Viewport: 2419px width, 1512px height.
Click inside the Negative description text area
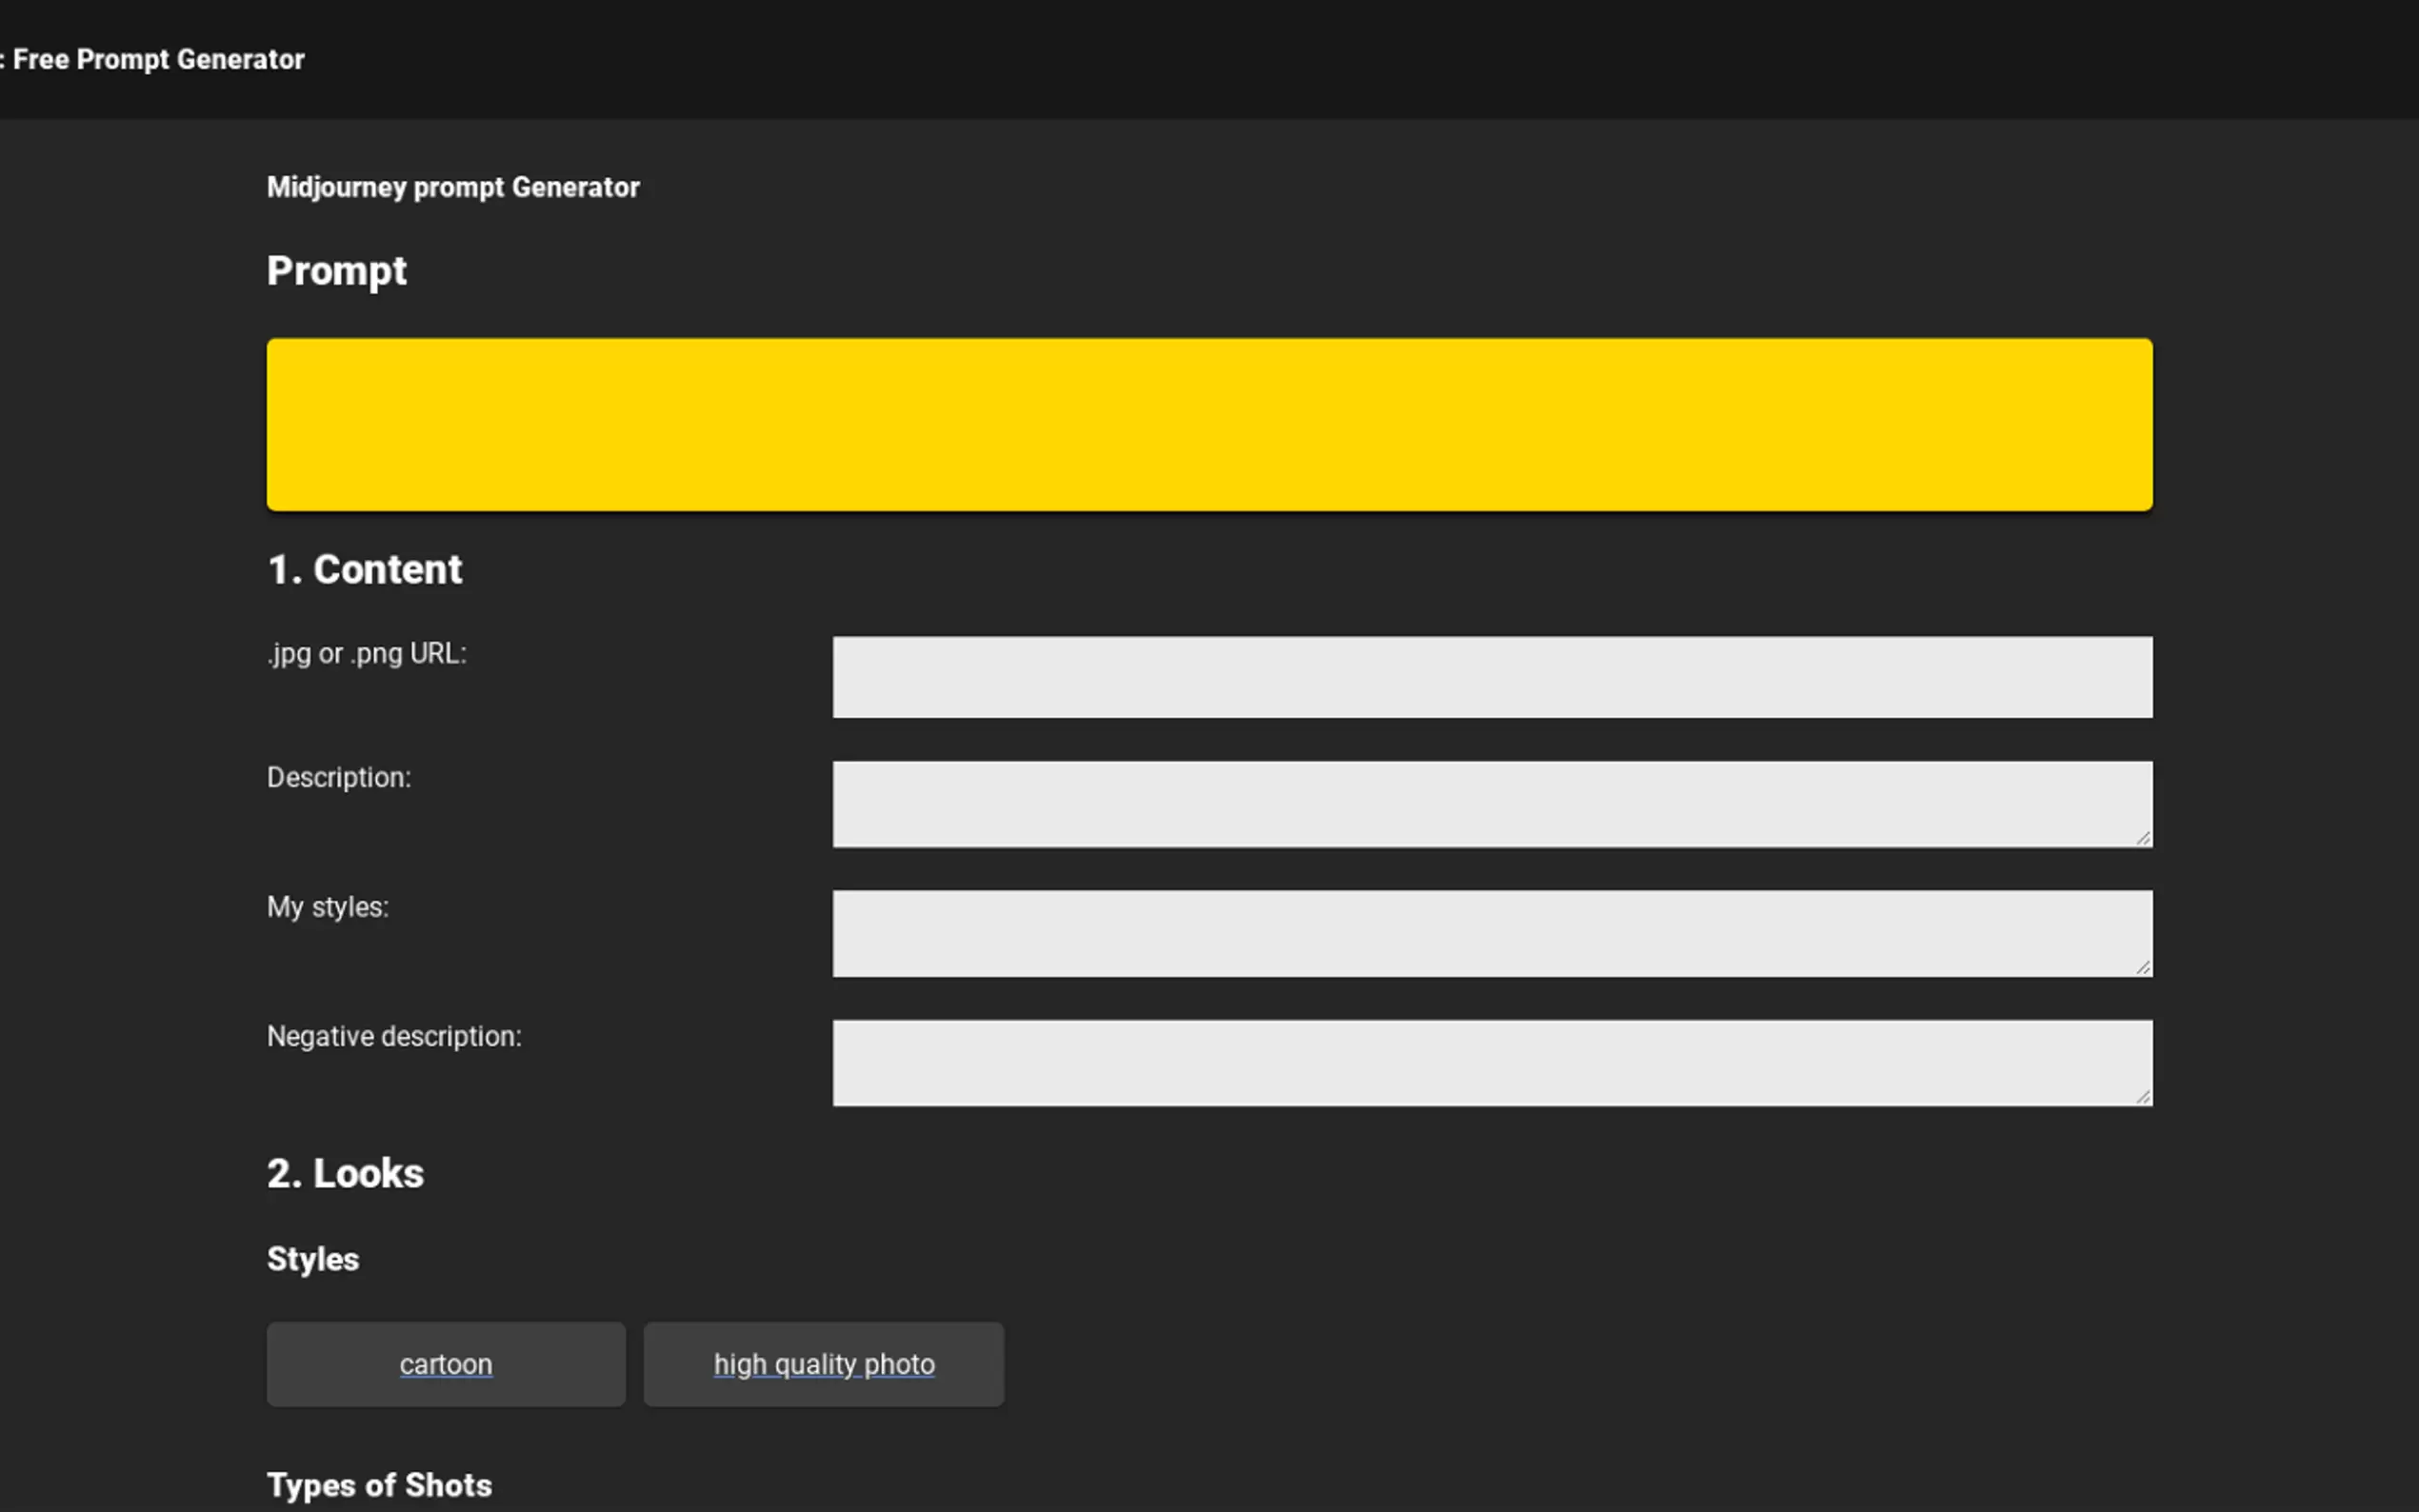tap(1491, 1062)
